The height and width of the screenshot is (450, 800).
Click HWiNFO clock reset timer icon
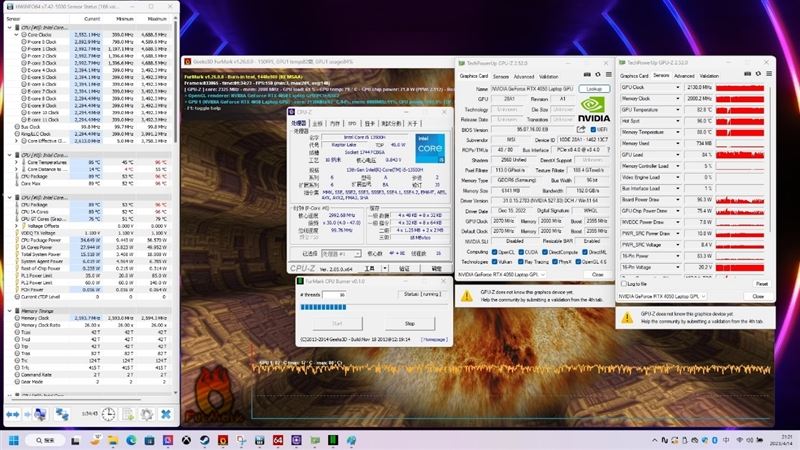108,414
